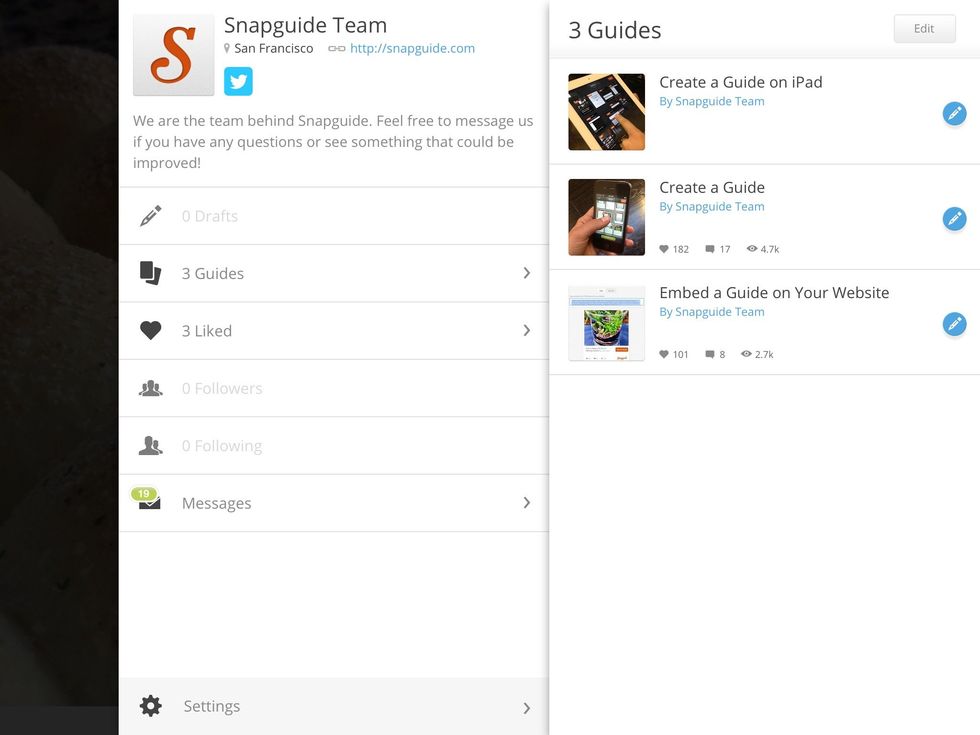Open the snapguide.com website link
The width and height of the screenshot is (980, 735).
tap(412, 48)
